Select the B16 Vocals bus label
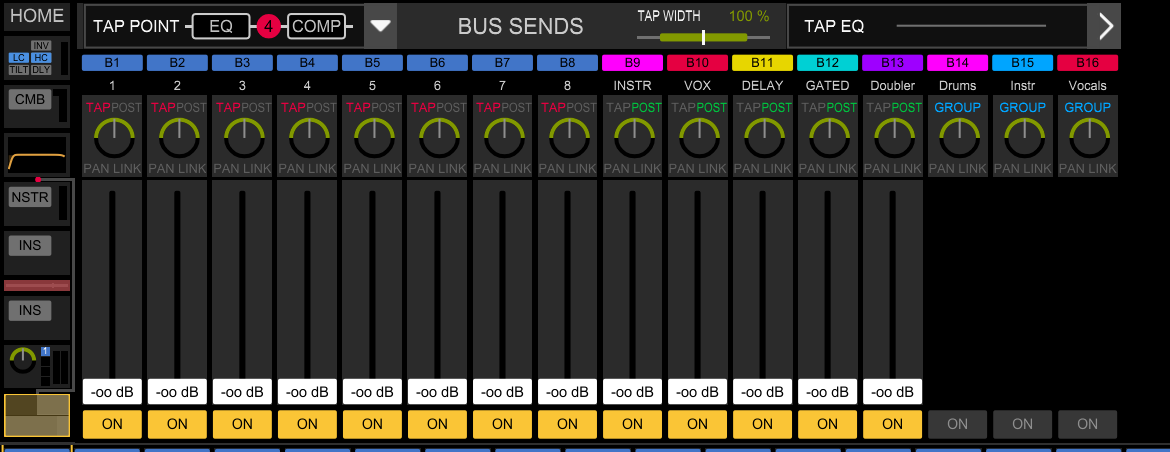This screenshot has height=452, width=1170. coord(1087,63)
